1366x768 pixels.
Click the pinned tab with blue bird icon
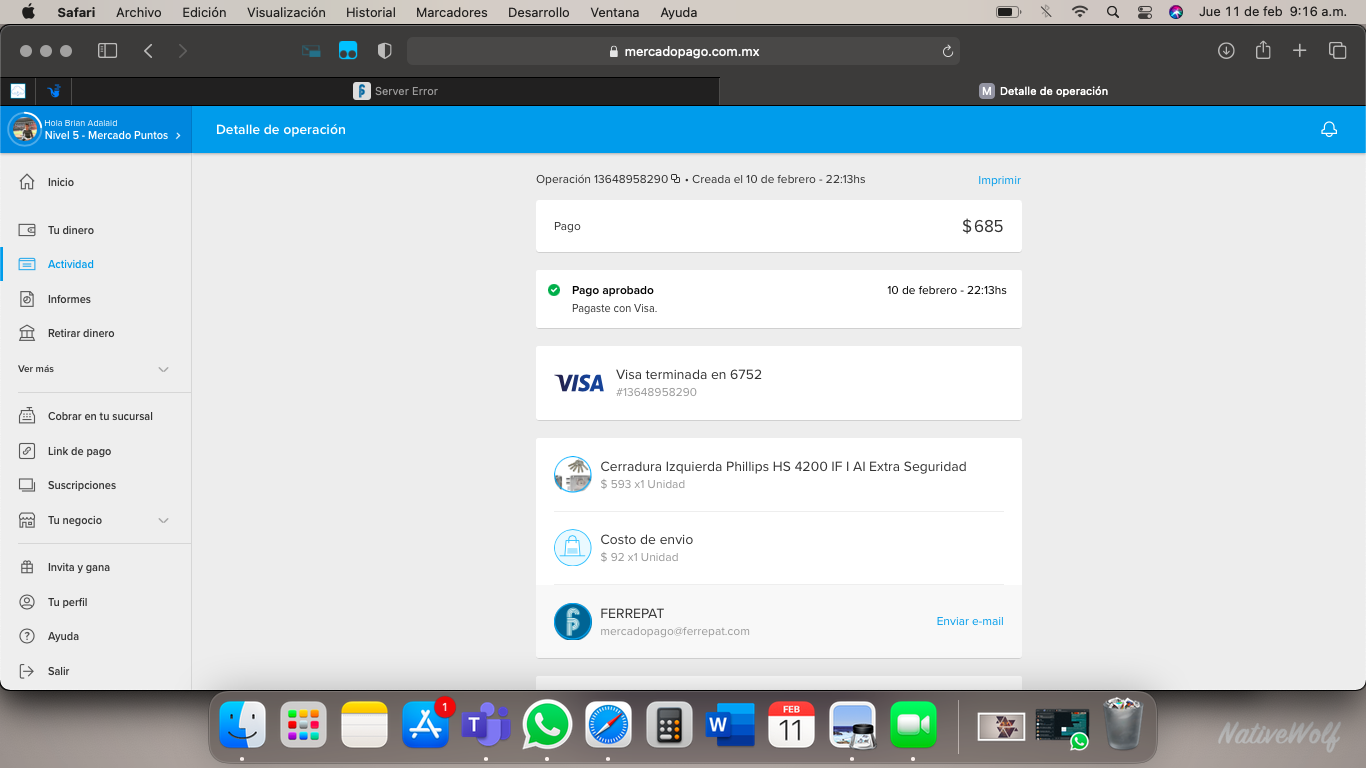pos(54,91)
